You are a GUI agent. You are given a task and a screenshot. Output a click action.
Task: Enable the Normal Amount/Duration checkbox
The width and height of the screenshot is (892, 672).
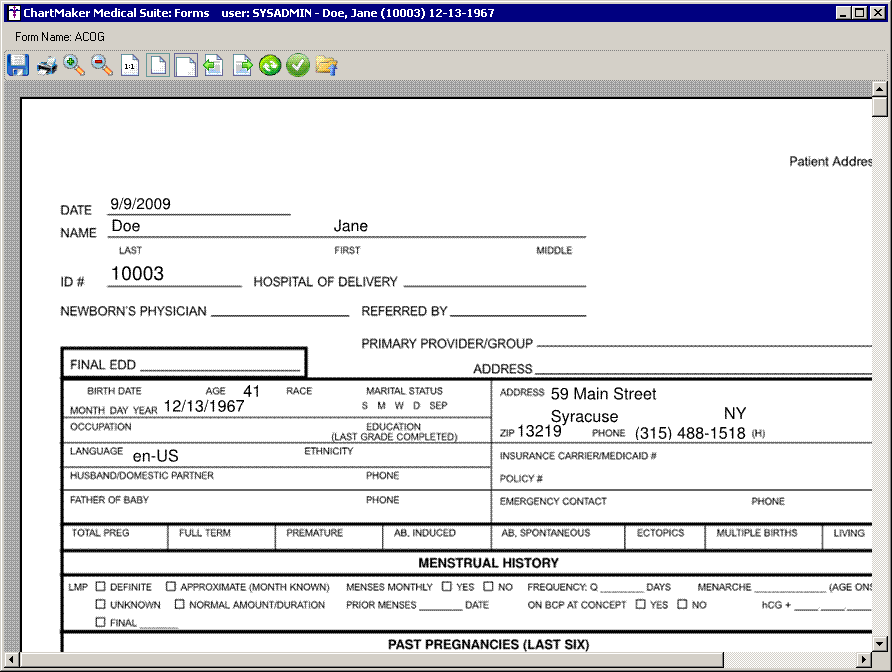(180, 604)
